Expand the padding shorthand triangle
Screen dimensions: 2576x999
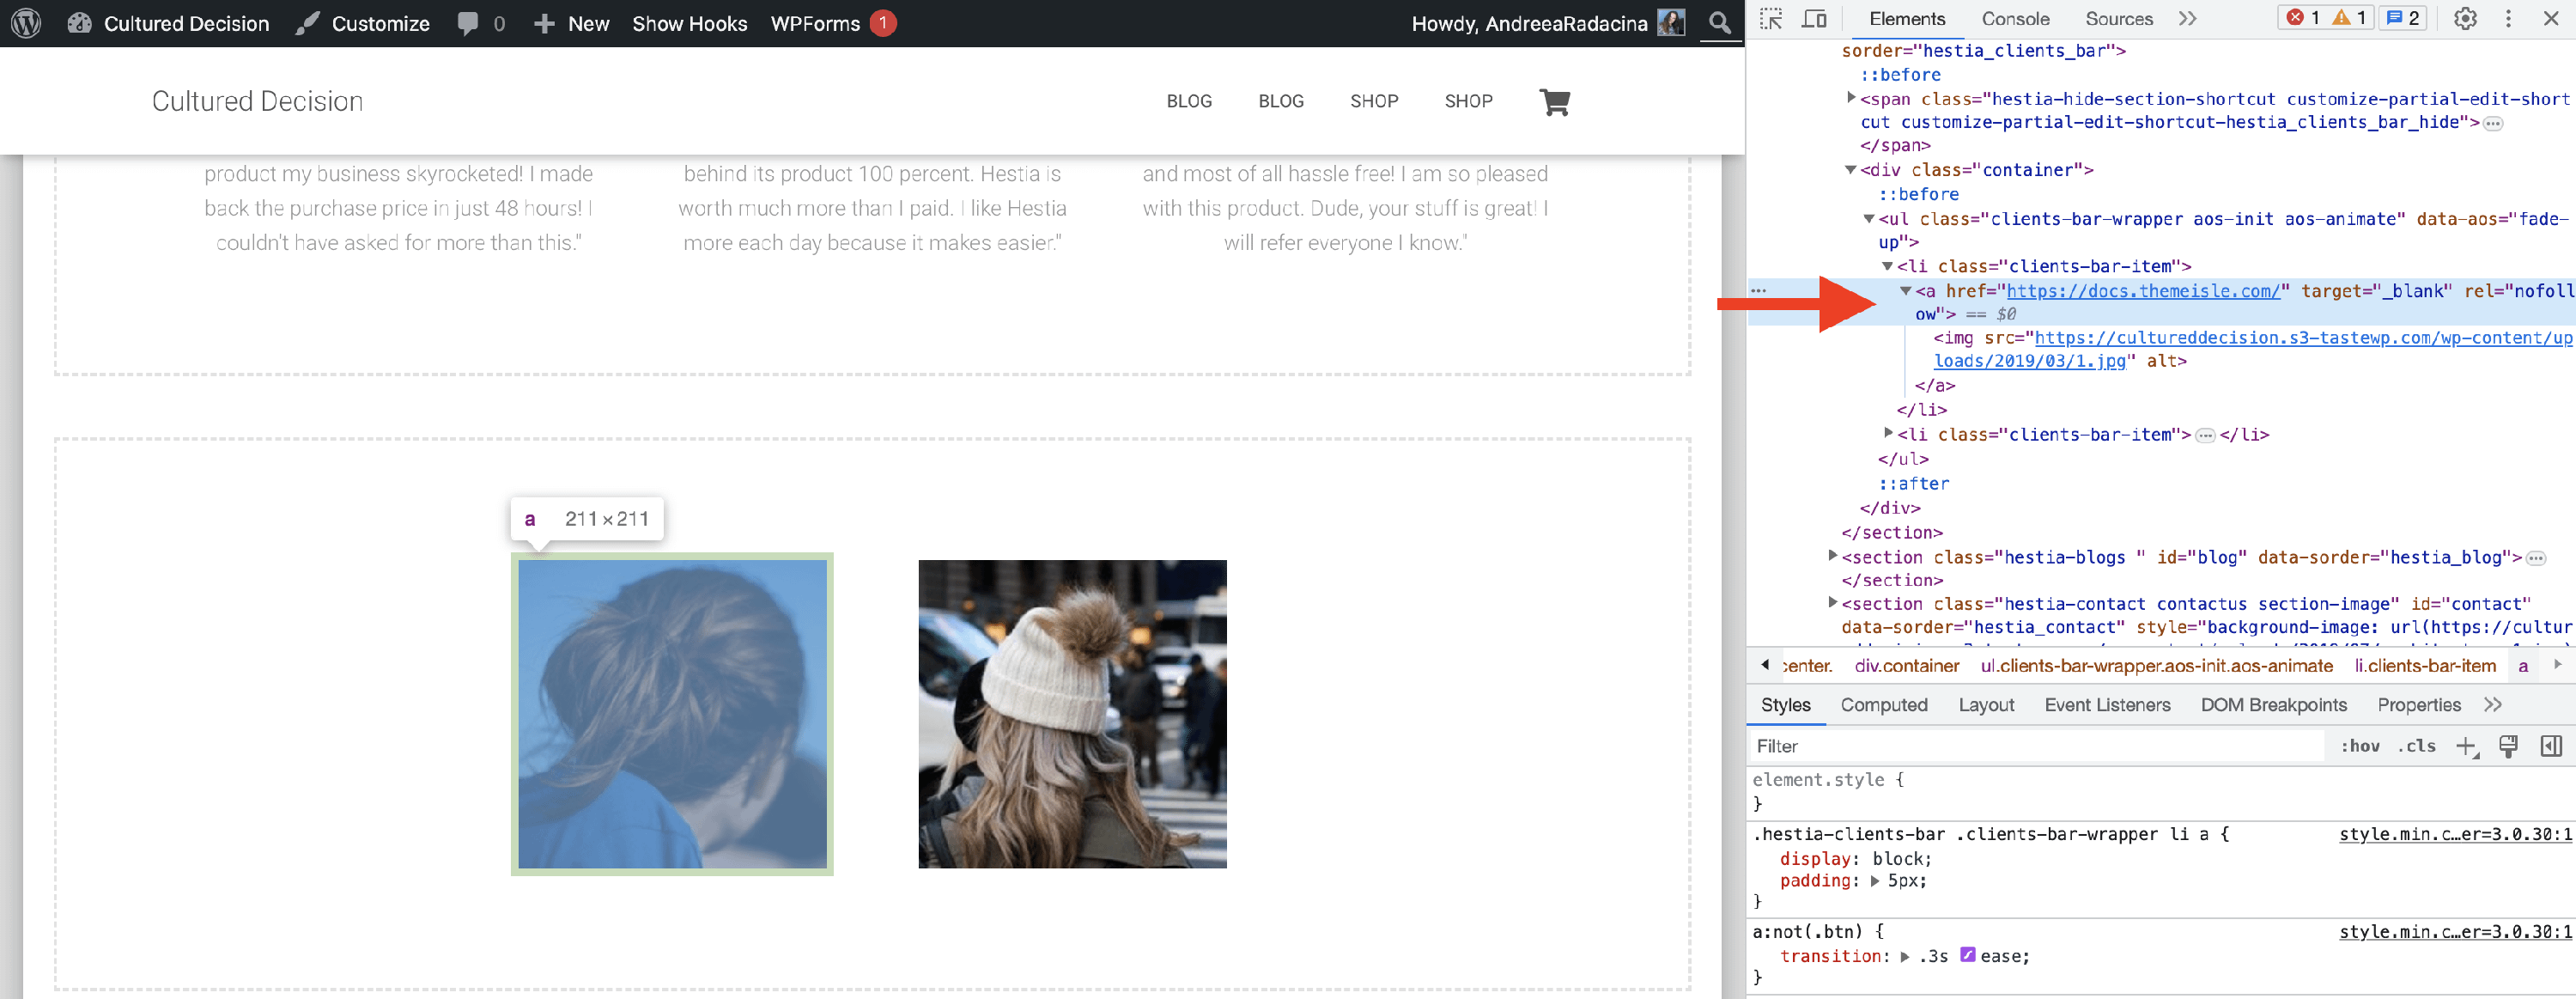[x=1875, y=881]
